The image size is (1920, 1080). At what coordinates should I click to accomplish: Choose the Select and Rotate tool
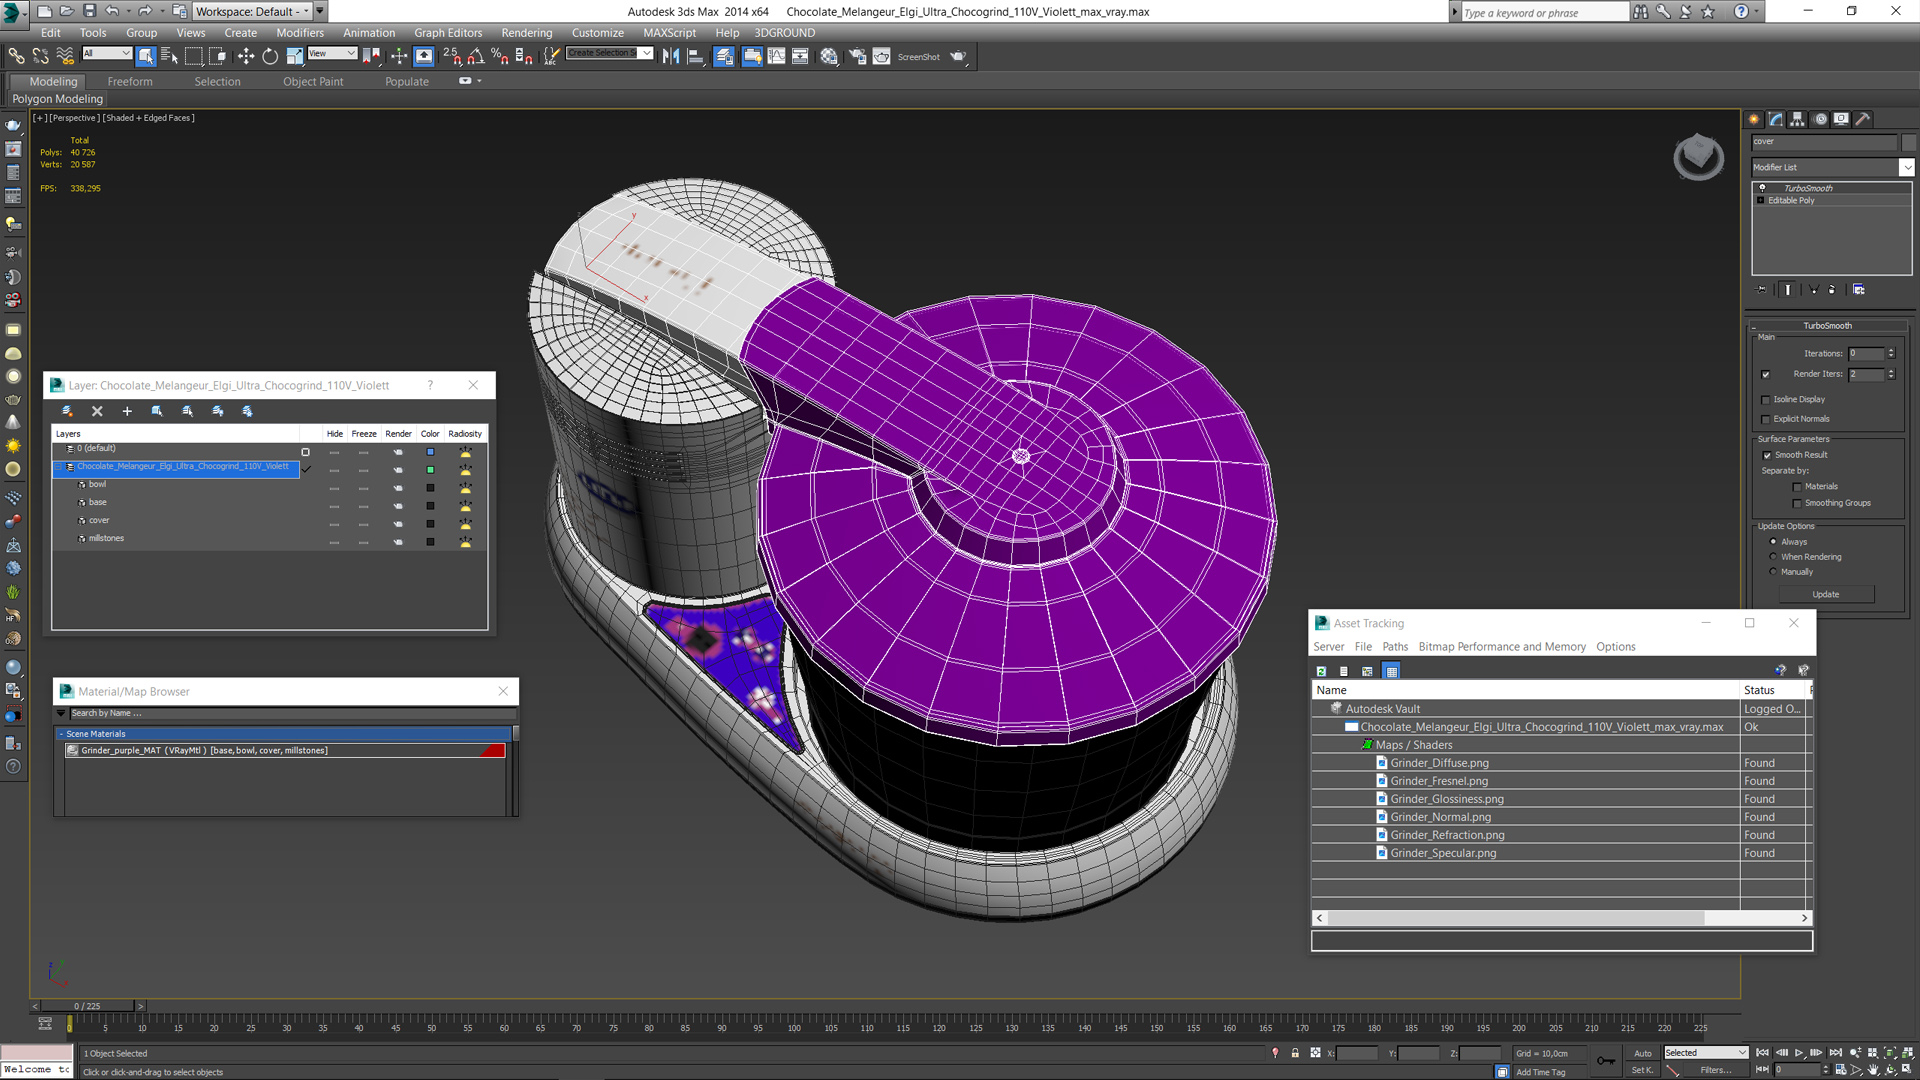pyautogui.click(x=270, y=56)
